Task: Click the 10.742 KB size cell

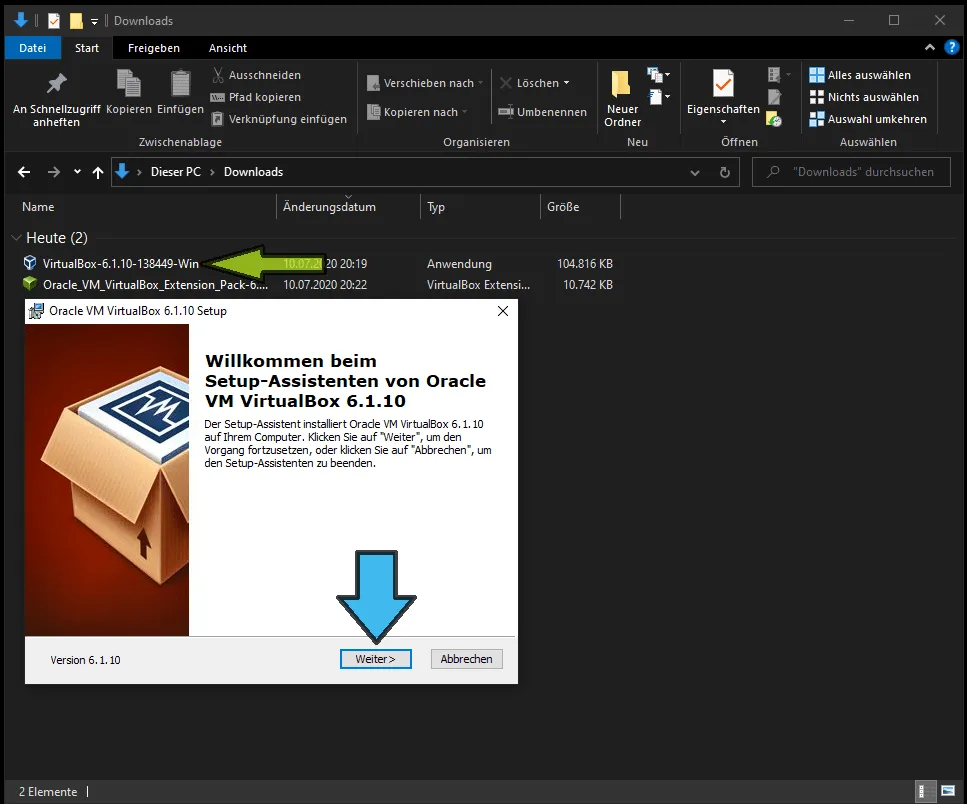Action: 588,284
